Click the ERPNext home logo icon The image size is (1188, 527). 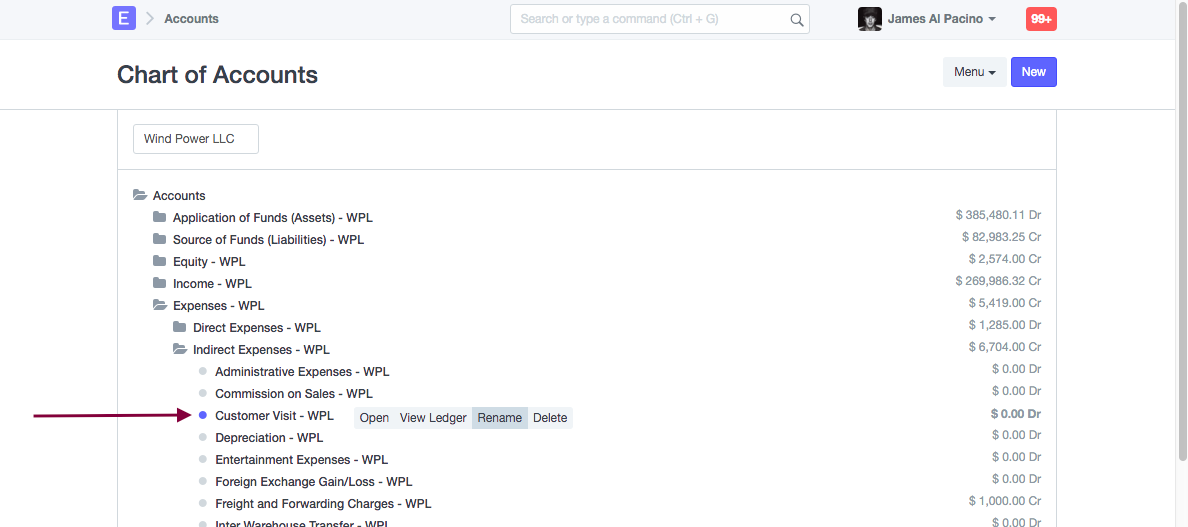[x=124, y=18]
